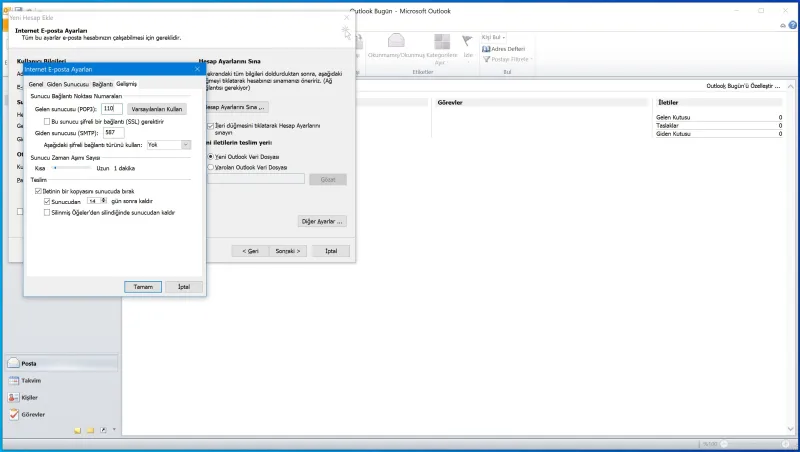
Task: Adjust the zoom slider in status bar
Action: 754,444
